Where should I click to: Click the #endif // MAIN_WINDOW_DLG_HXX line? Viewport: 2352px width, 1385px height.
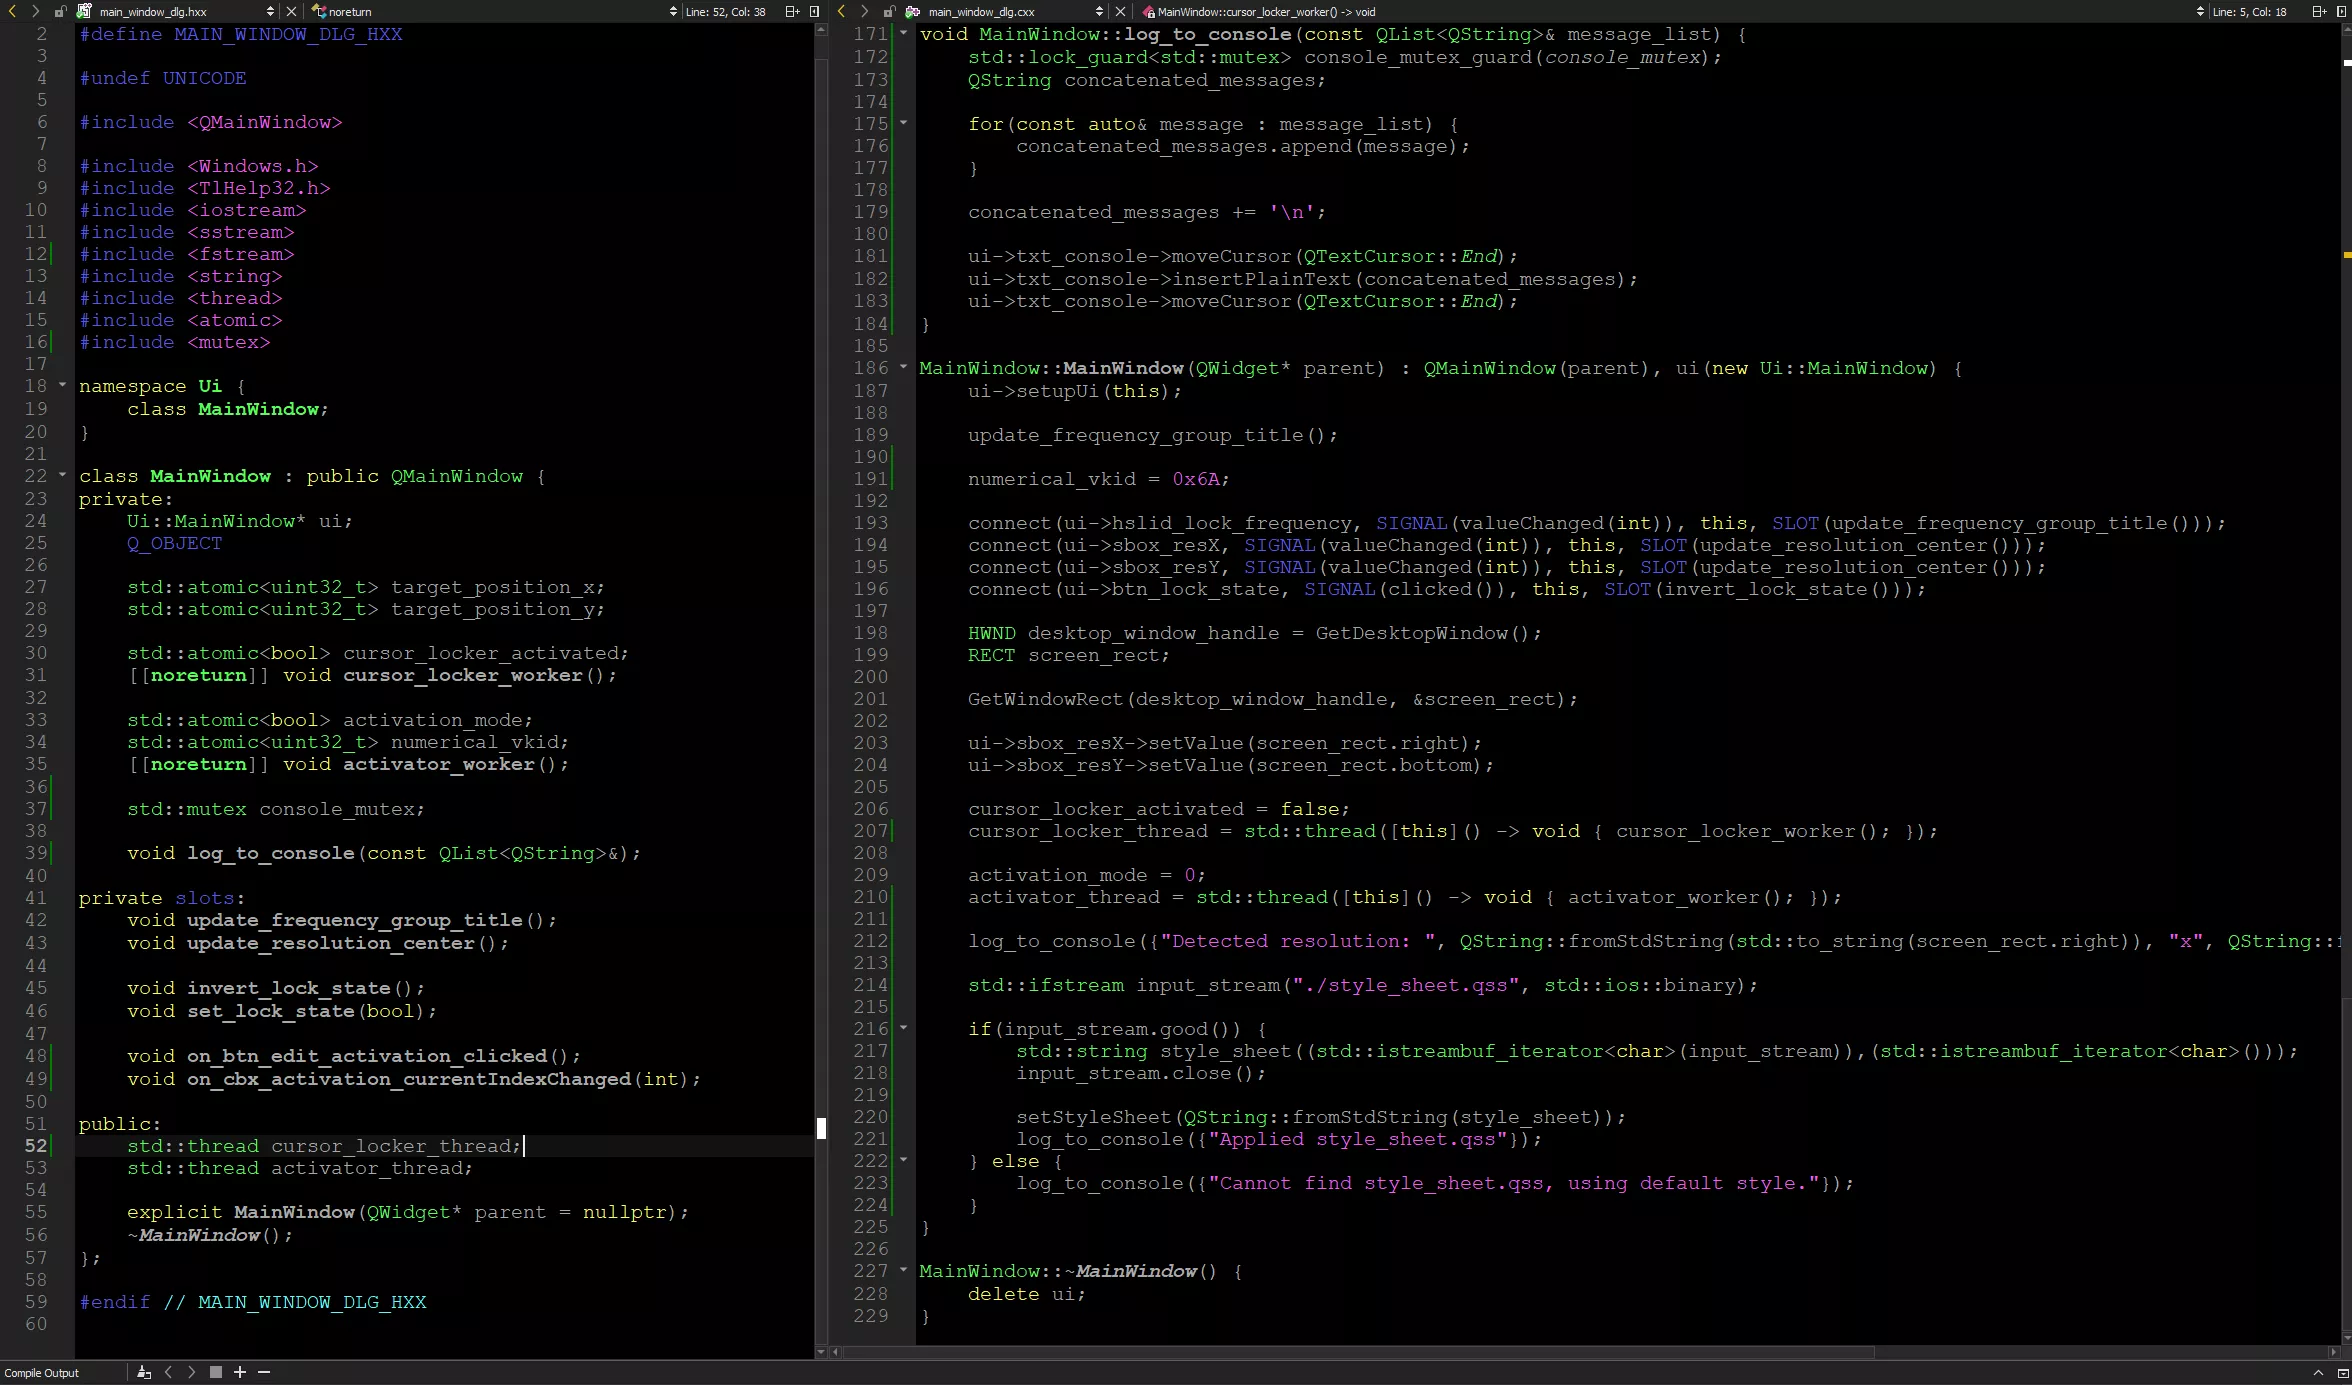(253, 1302)
